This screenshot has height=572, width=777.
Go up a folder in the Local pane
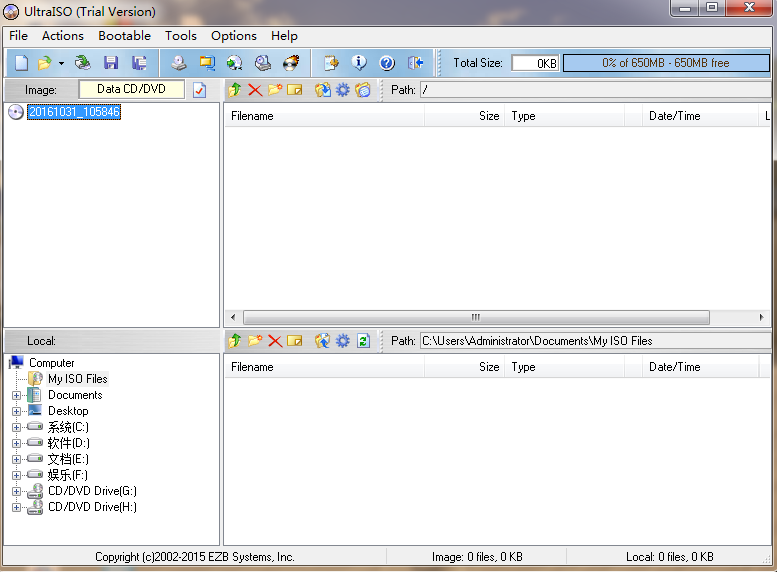click(235, 341)
